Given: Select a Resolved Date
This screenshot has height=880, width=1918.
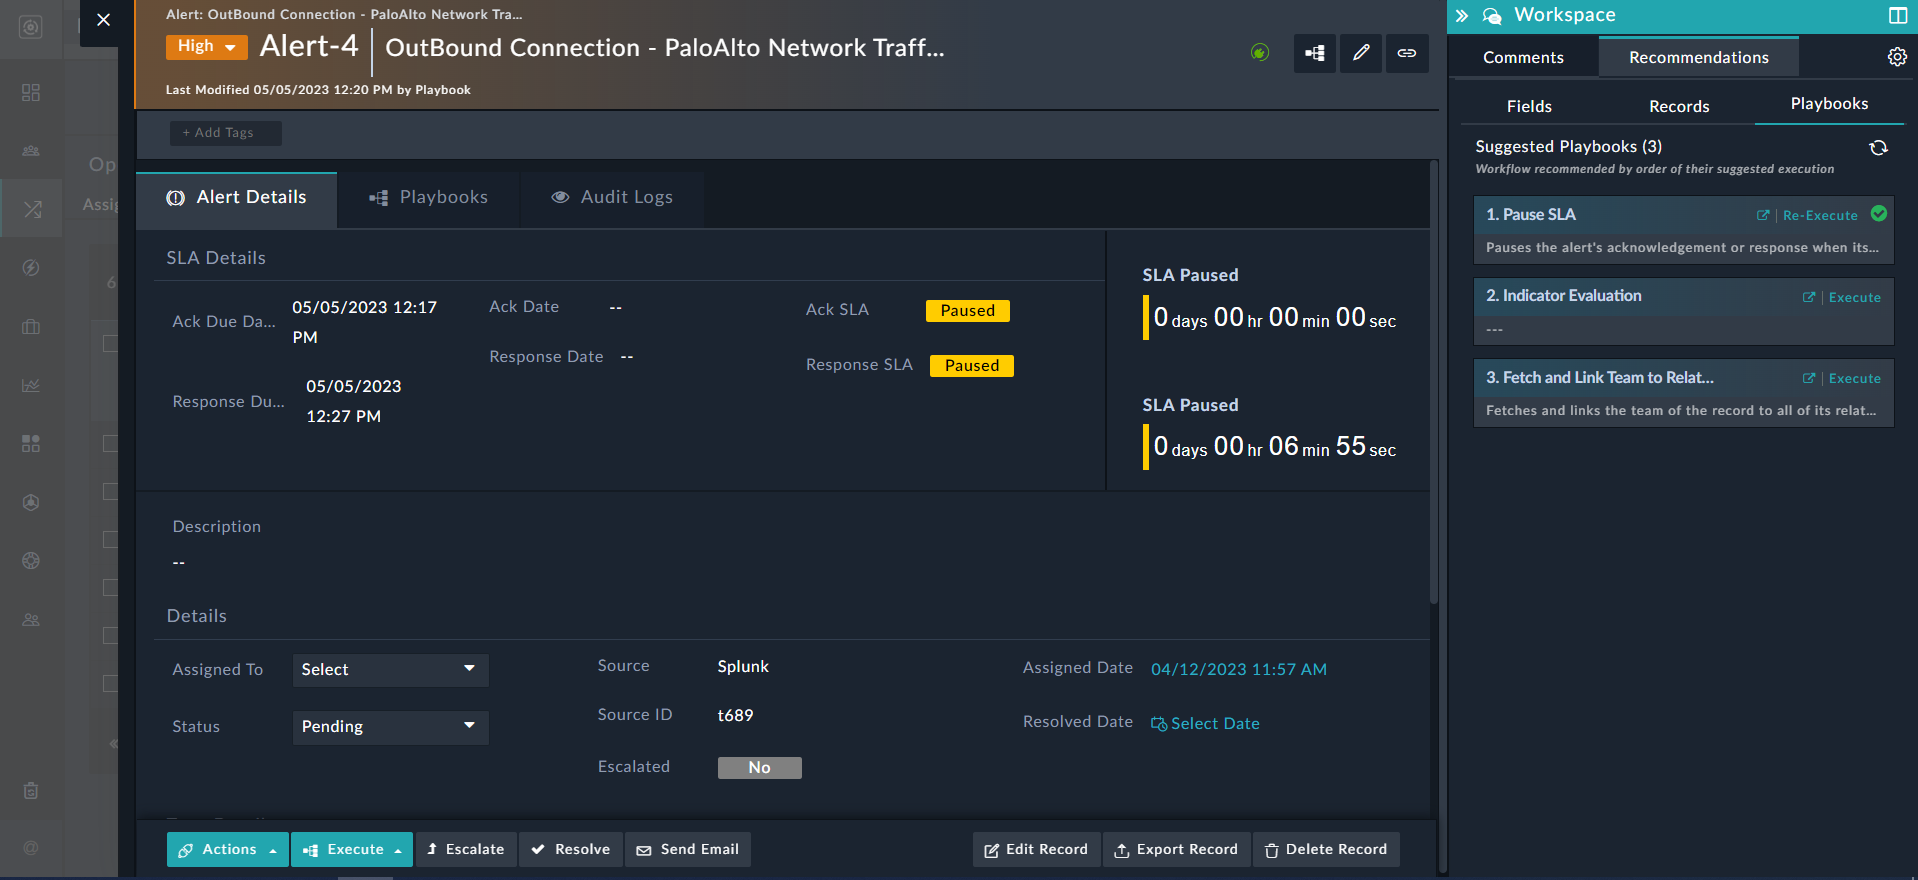Looking at the screenshot, I should click(x=1205, y=723).
